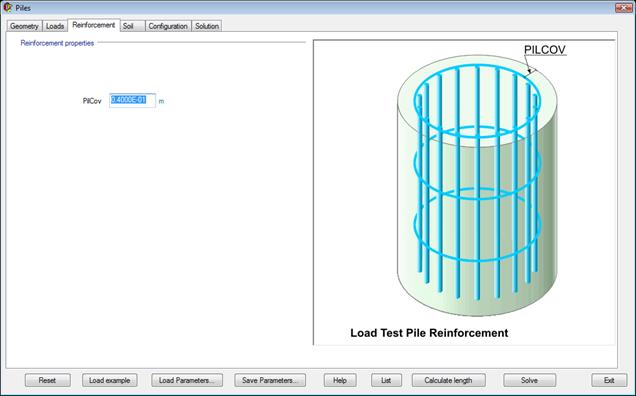Click Save Parameters button
This screenshot has width=636, height=396.
(x=270, y=380)
